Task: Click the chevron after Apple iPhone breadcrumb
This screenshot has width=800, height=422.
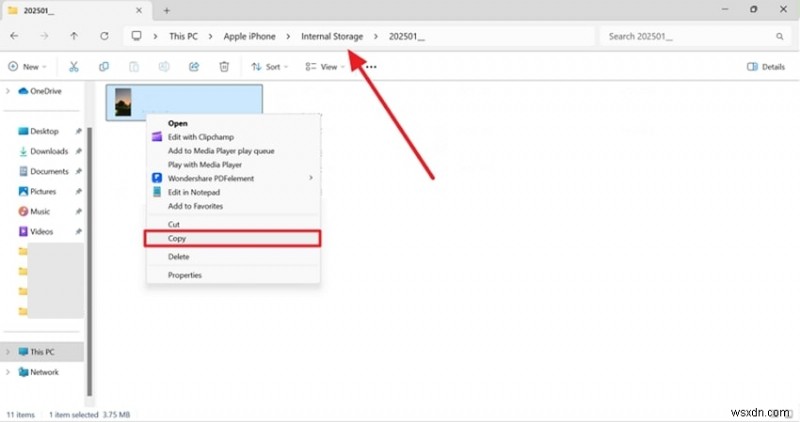Action: pos(288,36)
